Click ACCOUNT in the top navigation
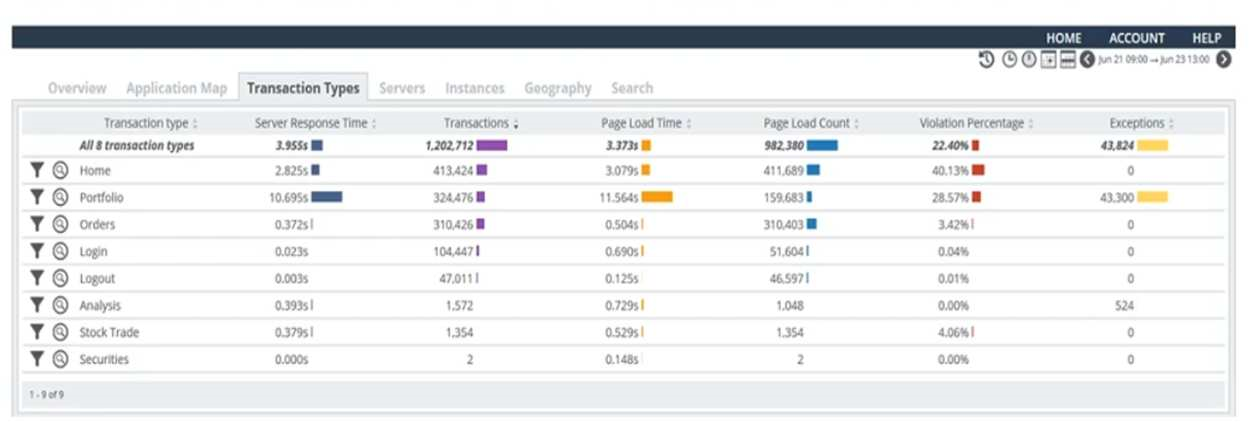 point(1137,38)
